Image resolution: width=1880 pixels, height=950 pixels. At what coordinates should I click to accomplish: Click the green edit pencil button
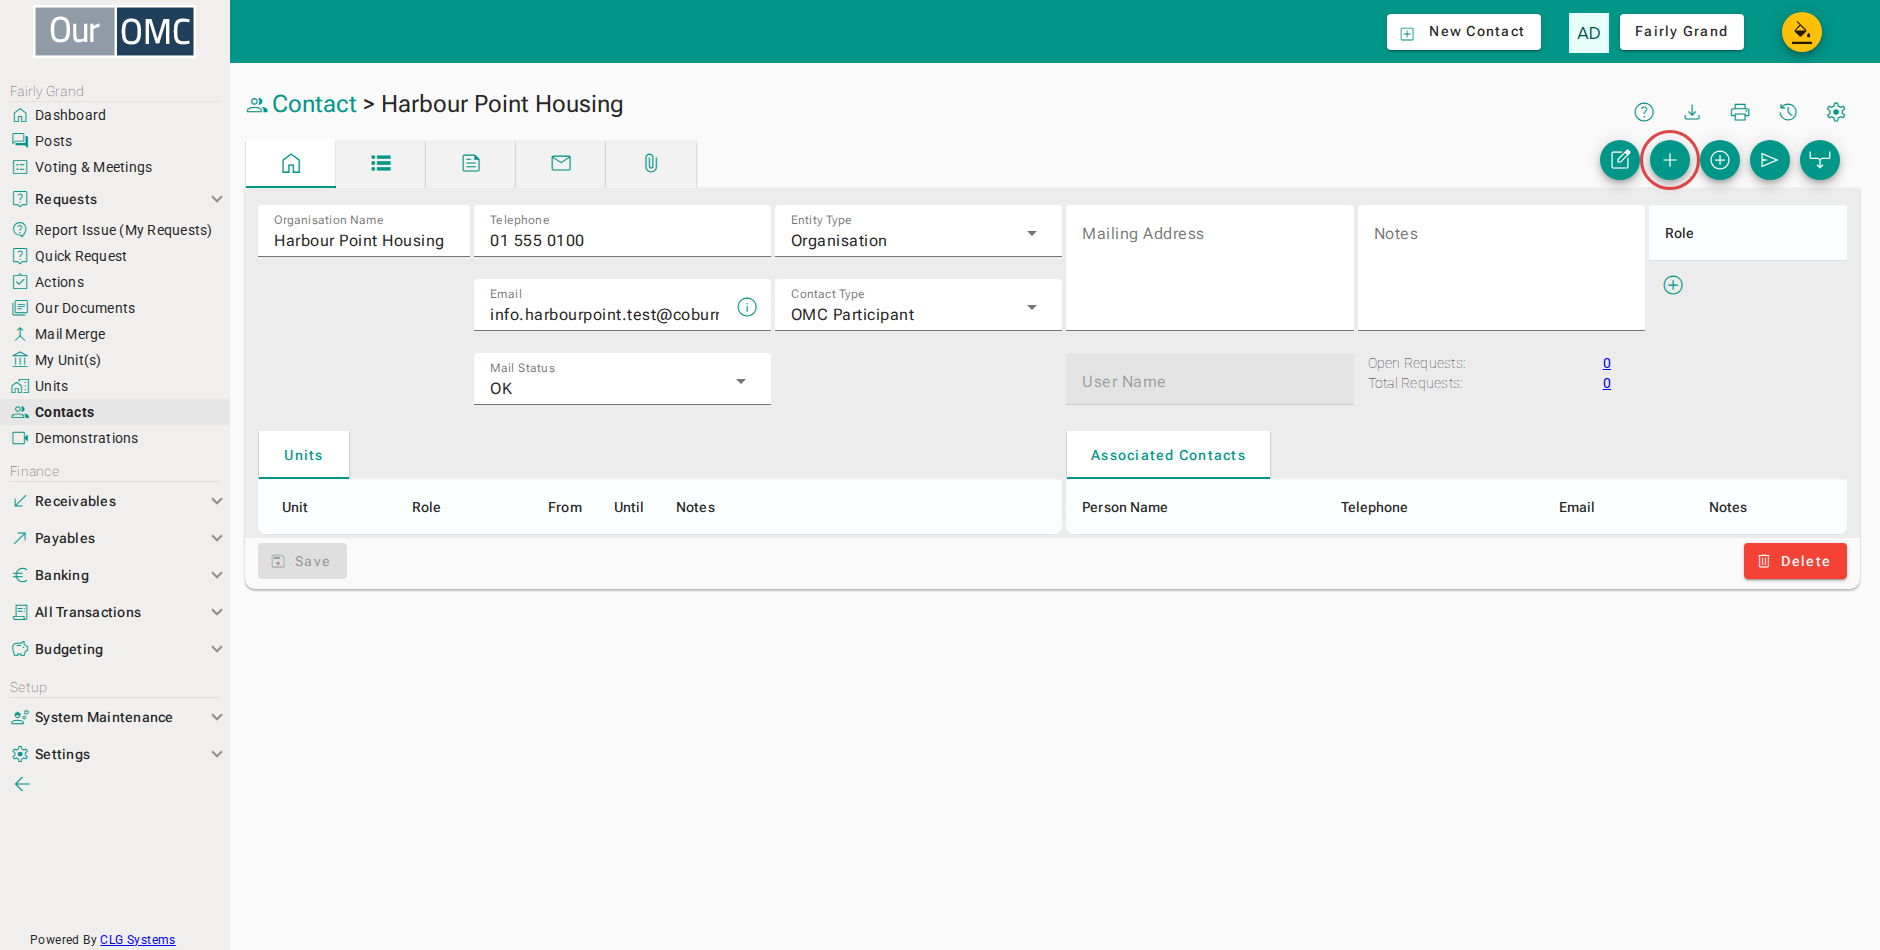(x=1620, y=160)
